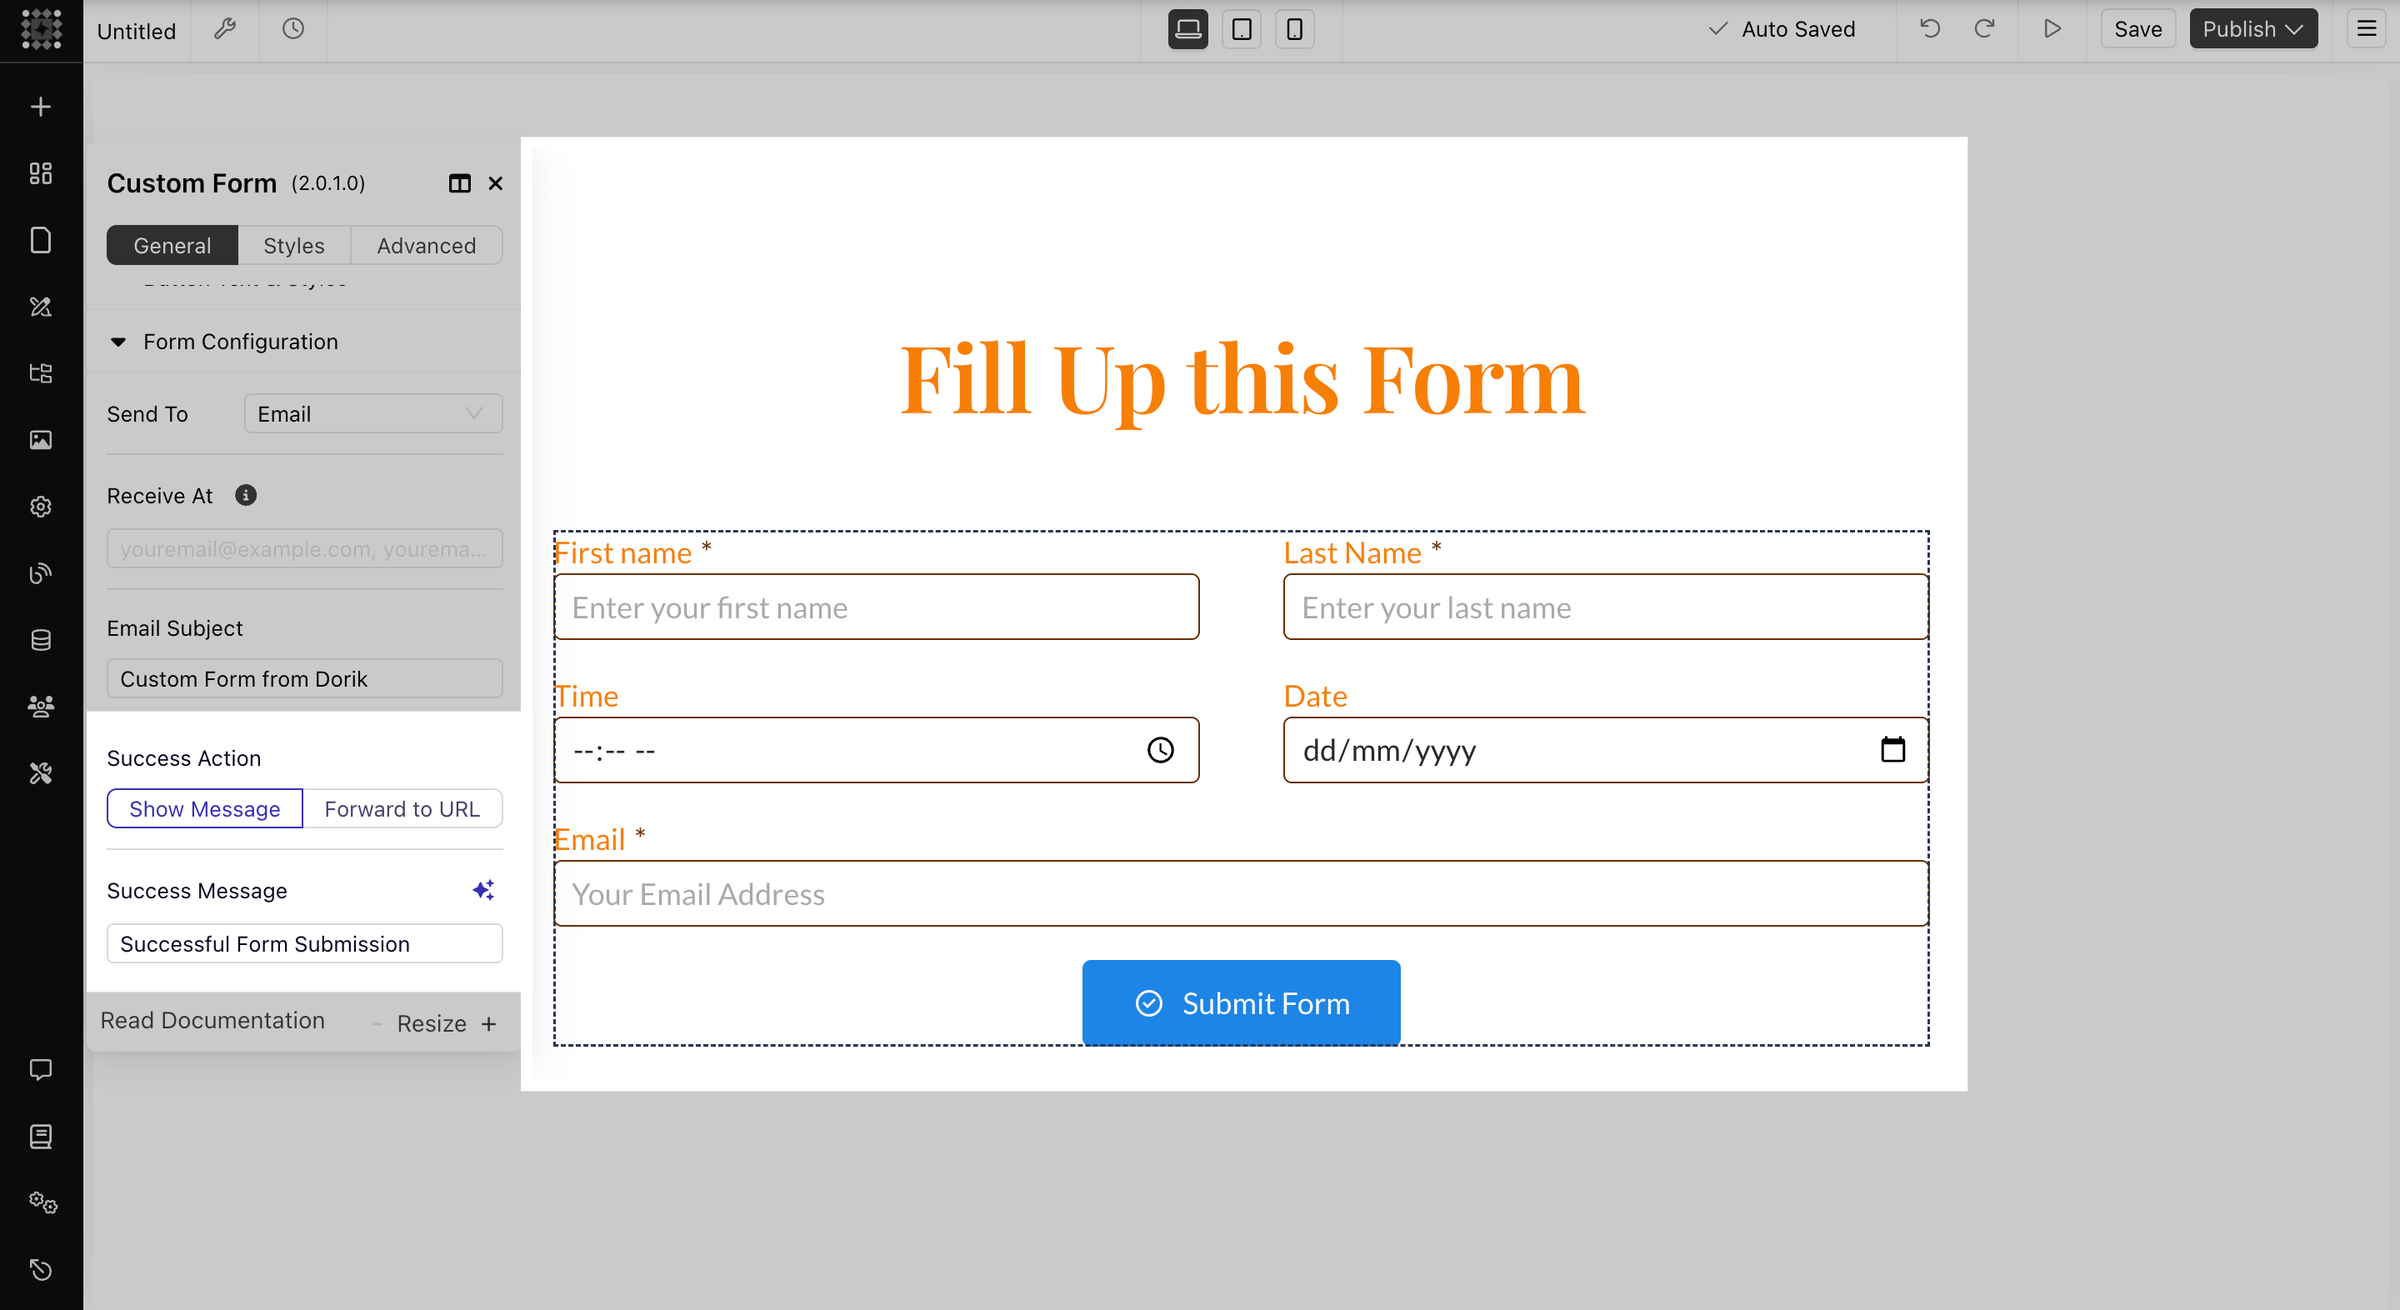Switch to tablet device preview
The height and width of the screenshot is (1310, 2400).
(x=1241, y=29)
